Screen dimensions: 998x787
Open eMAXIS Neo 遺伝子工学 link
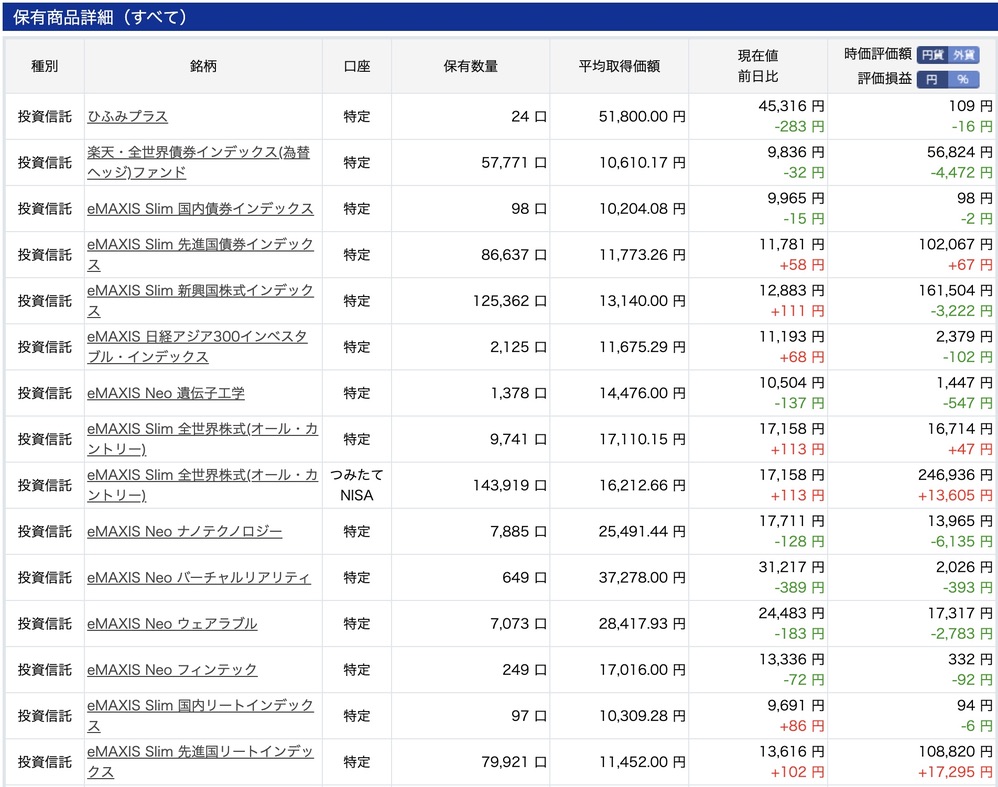click(x=165, y=393)
